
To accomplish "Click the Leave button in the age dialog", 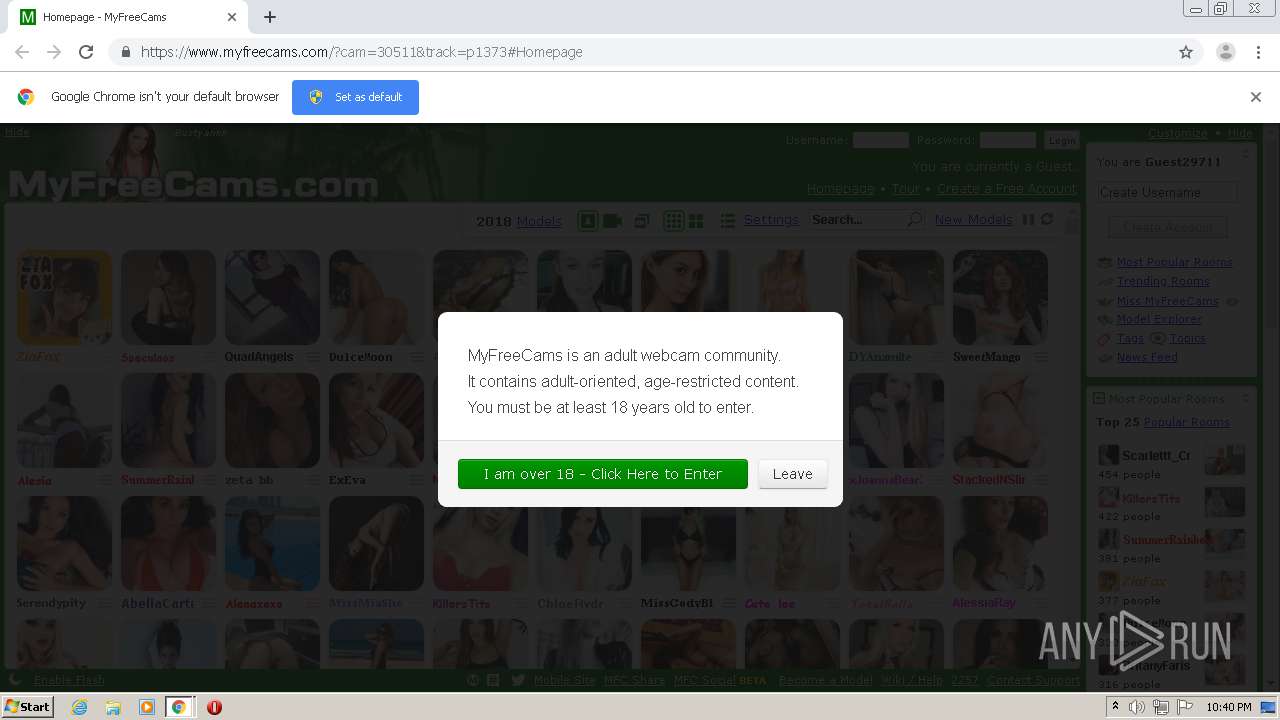I will pyautogui.click(x=792, y=474).
